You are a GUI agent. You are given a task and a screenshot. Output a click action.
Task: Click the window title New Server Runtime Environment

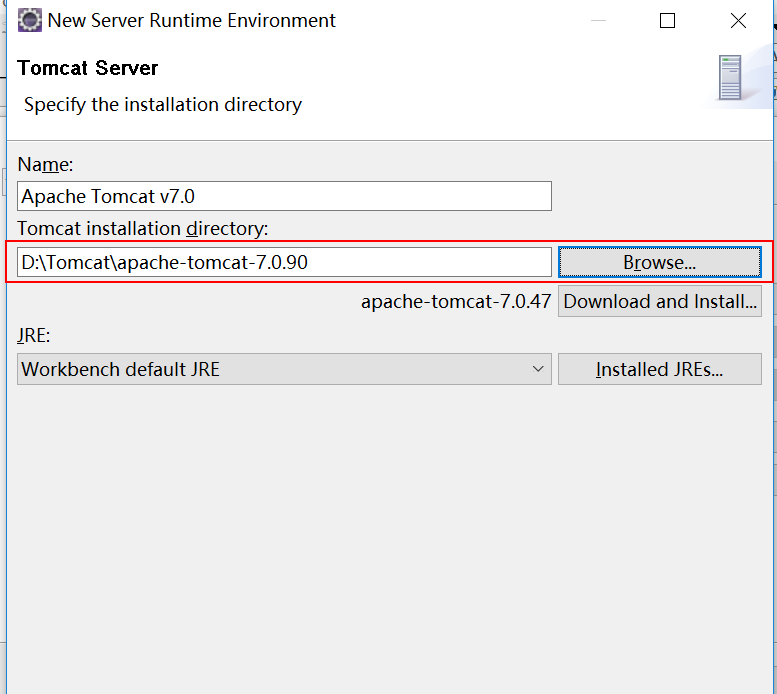pos(192,20)
